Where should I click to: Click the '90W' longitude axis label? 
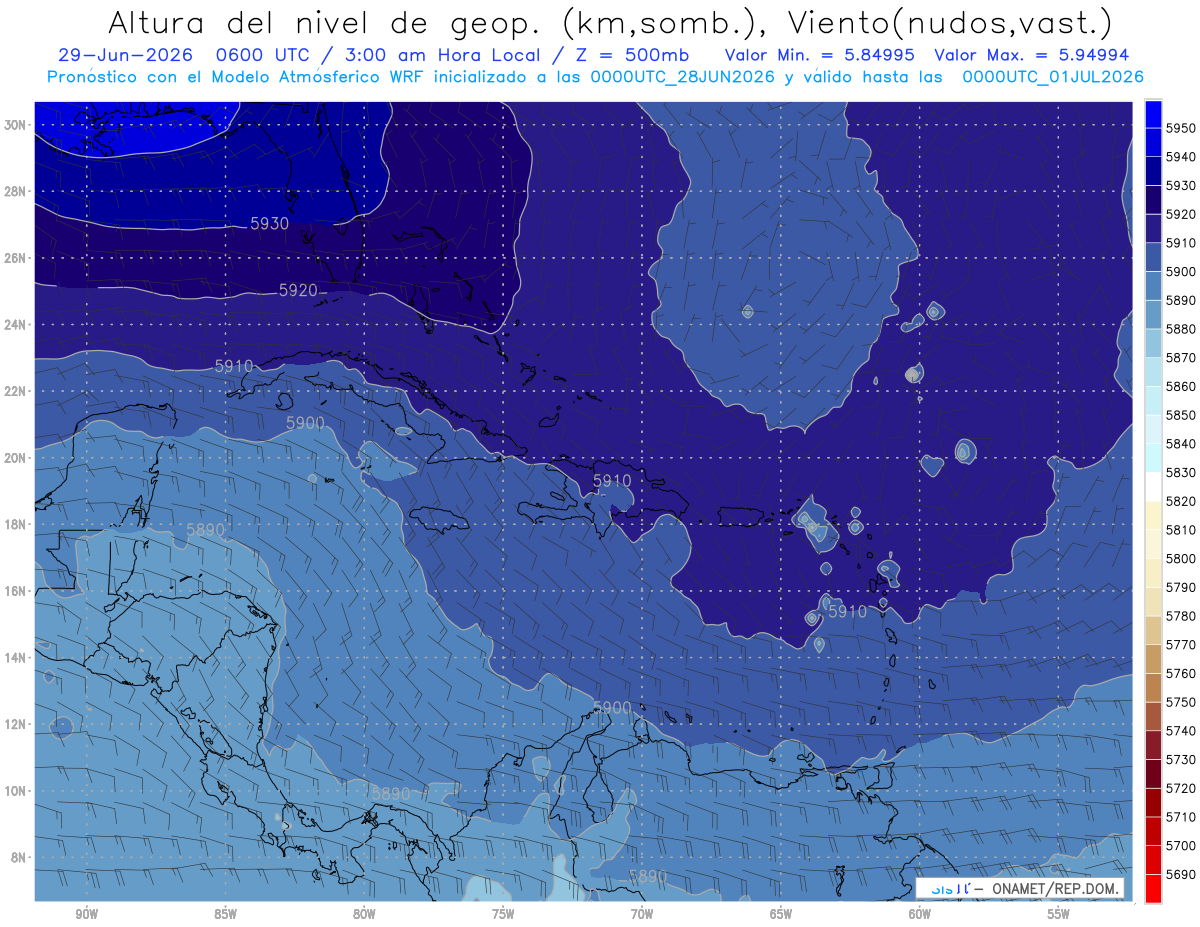click(86, 914)
